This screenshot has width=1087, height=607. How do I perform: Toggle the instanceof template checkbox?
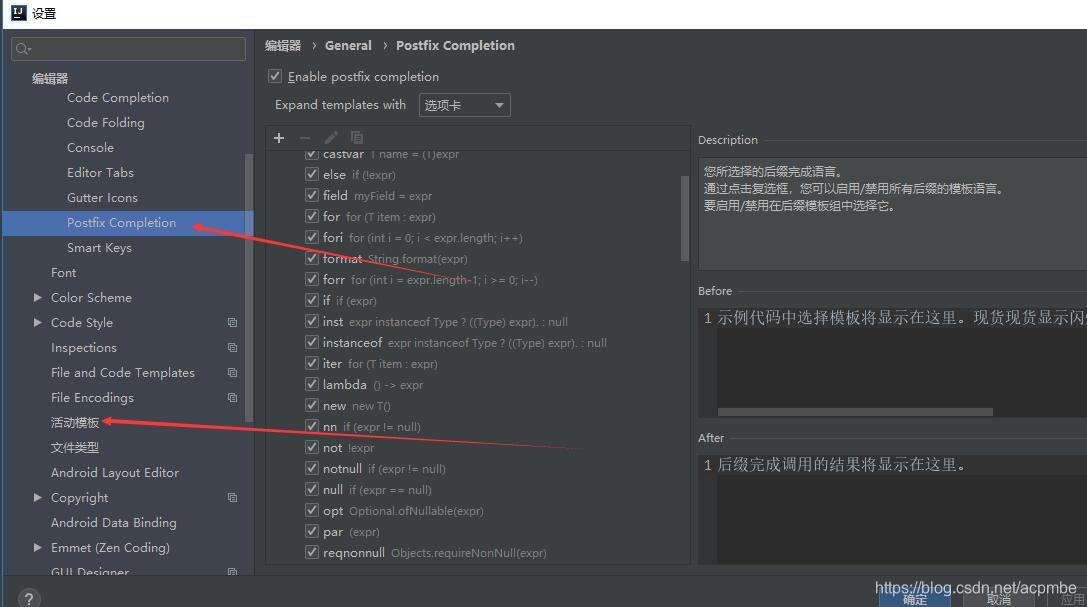(x=312, y=342)
